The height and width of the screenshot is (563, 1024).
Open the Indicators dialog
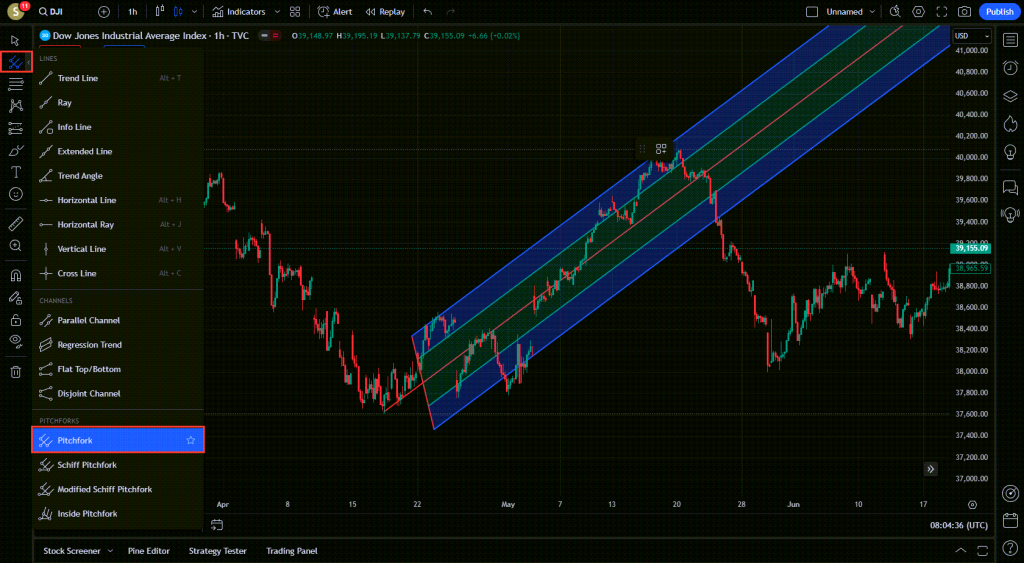[x=240, y=12]
